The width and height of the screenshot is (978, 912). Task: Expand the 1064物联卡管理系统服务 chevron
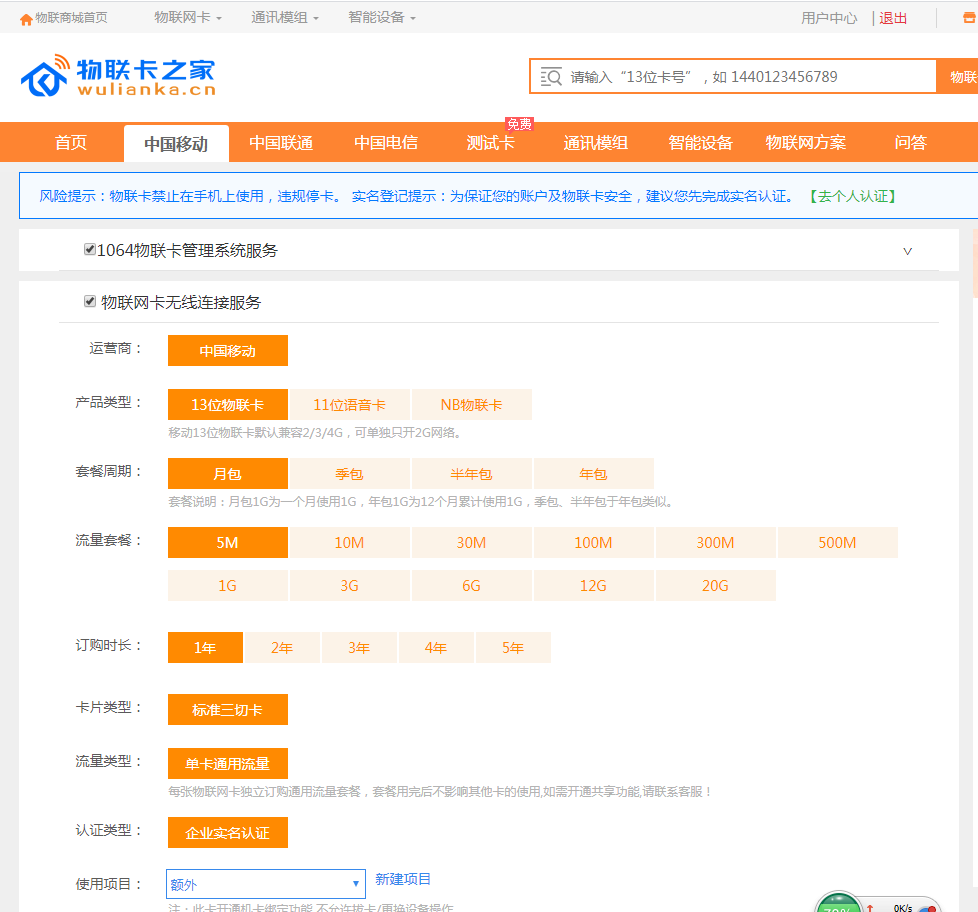(907, 251)
